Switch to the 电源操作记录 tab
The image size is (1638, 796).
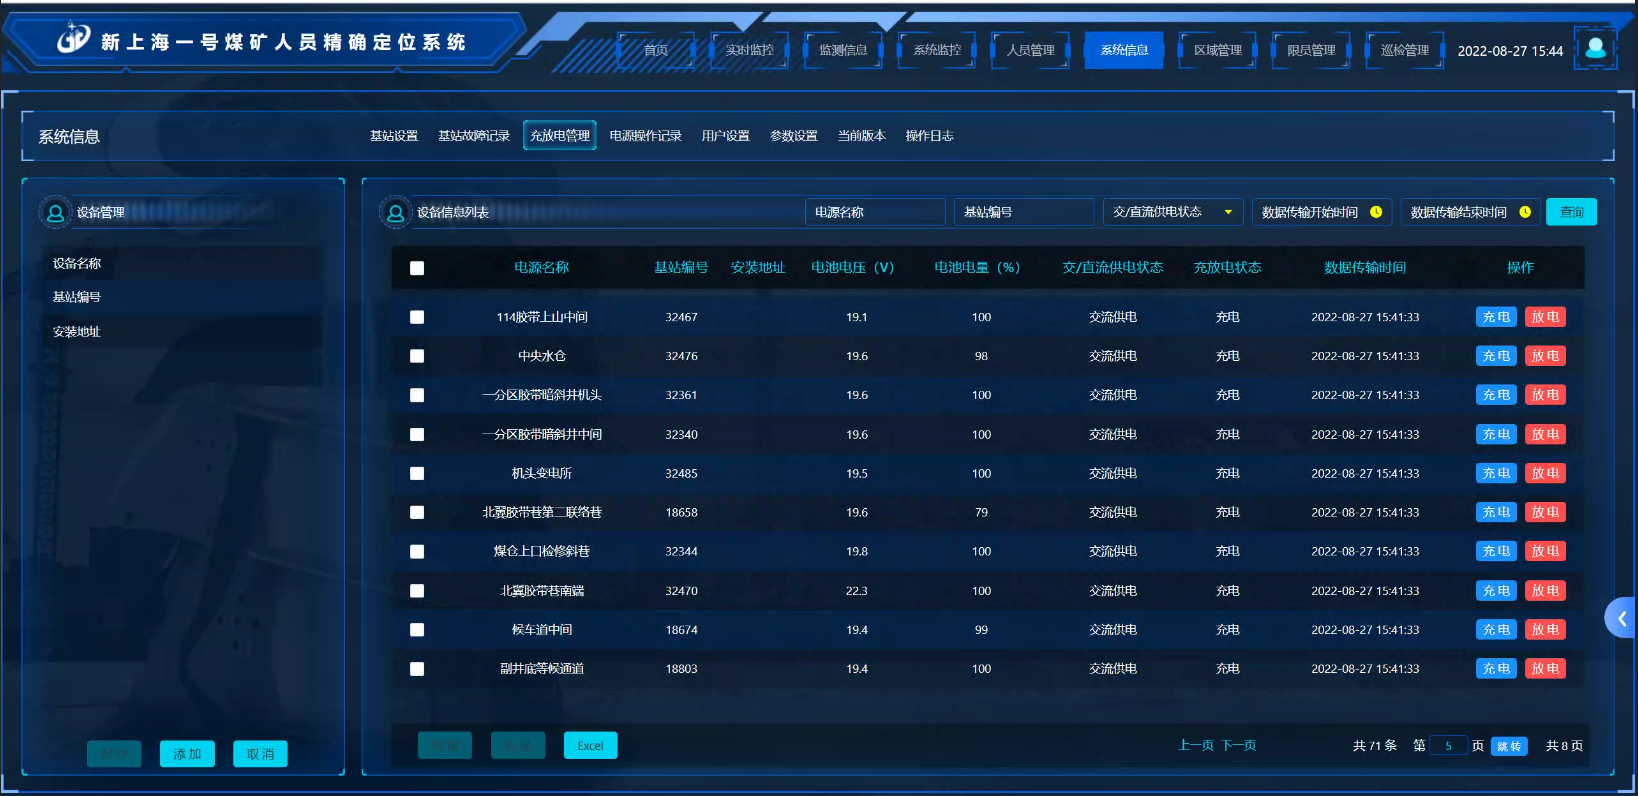tap(645, 136)
